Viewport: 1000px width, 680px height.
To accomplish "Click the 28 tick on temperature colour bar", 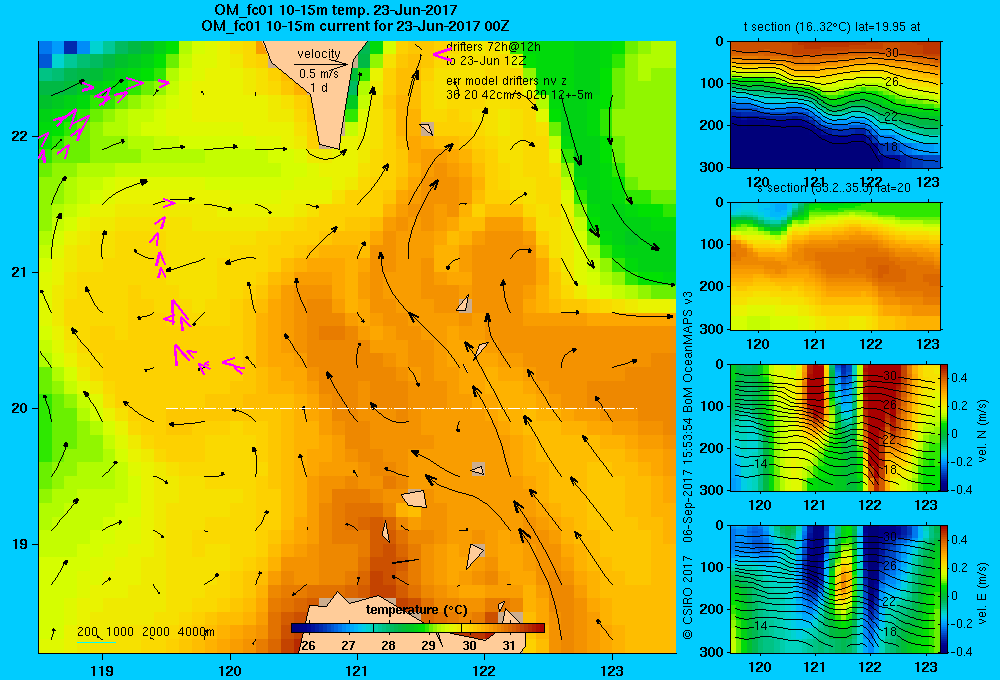I will (x=388, y=646).
